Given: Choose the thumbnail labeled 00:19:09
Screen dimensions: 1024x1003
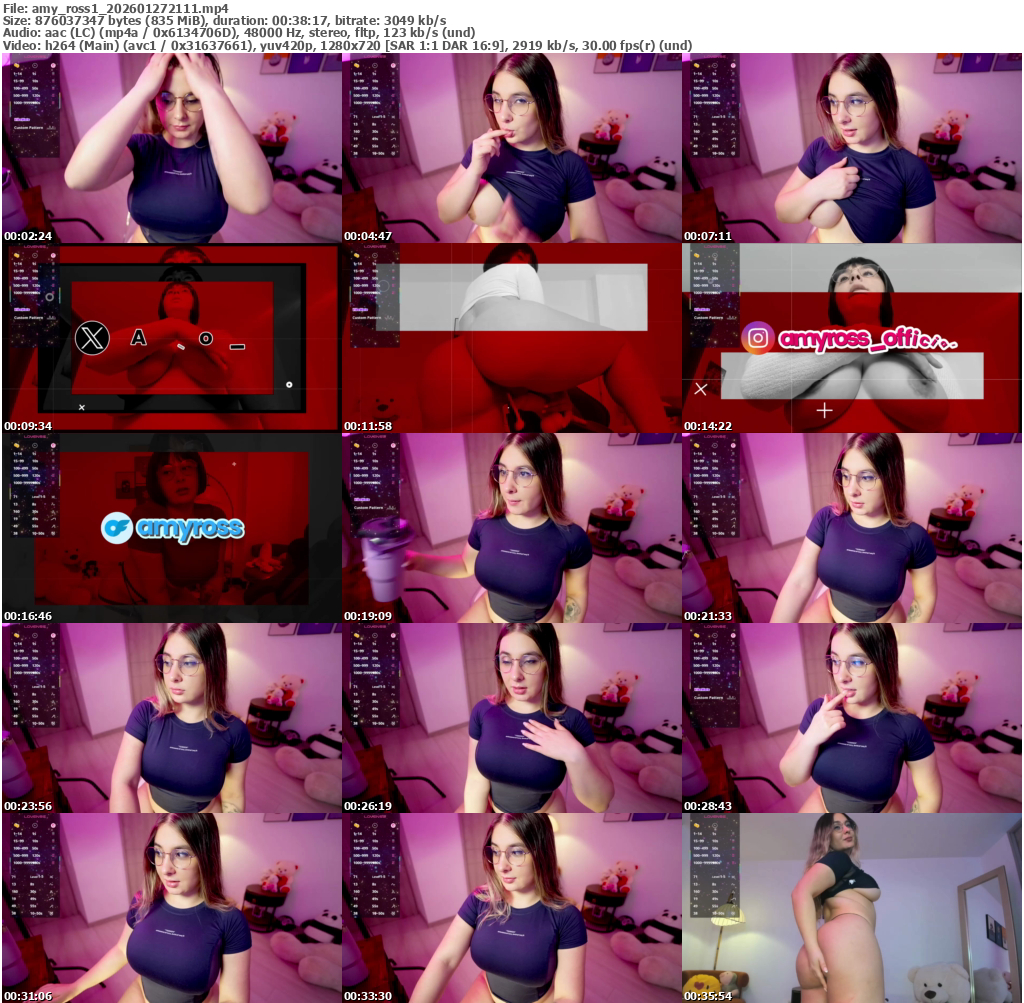Looking at the screenshot, I should pyautogui.click(x=511, y=528).
